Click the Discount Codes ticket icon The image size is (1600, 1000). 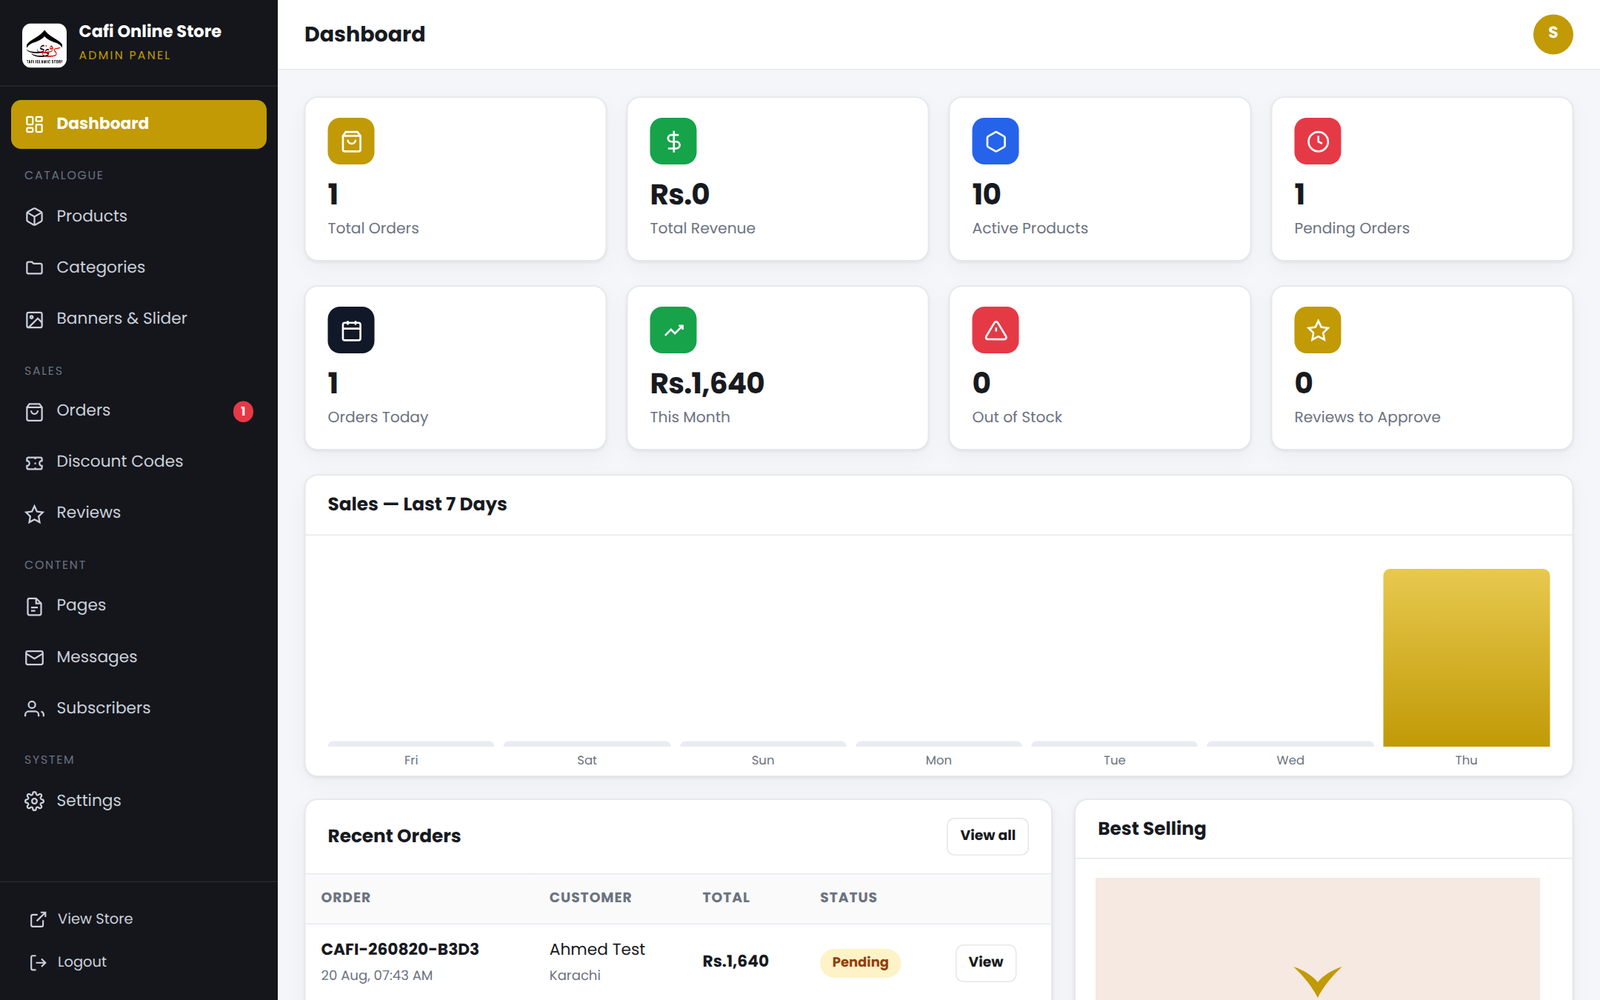[35, 462]
